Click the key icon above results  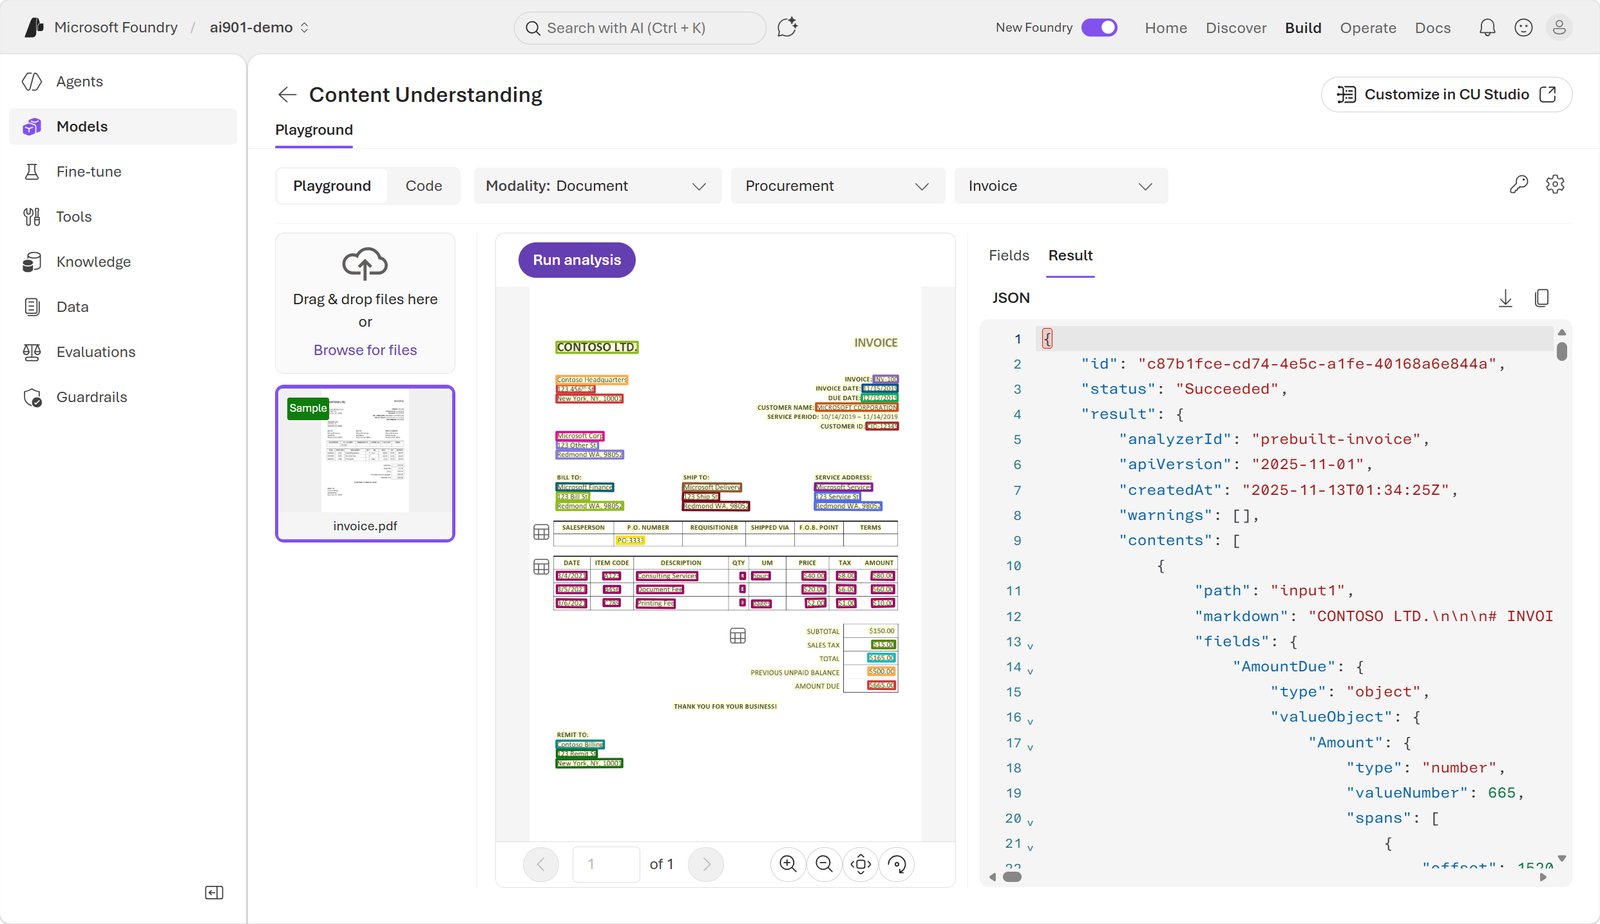[x=1518, y=184]
